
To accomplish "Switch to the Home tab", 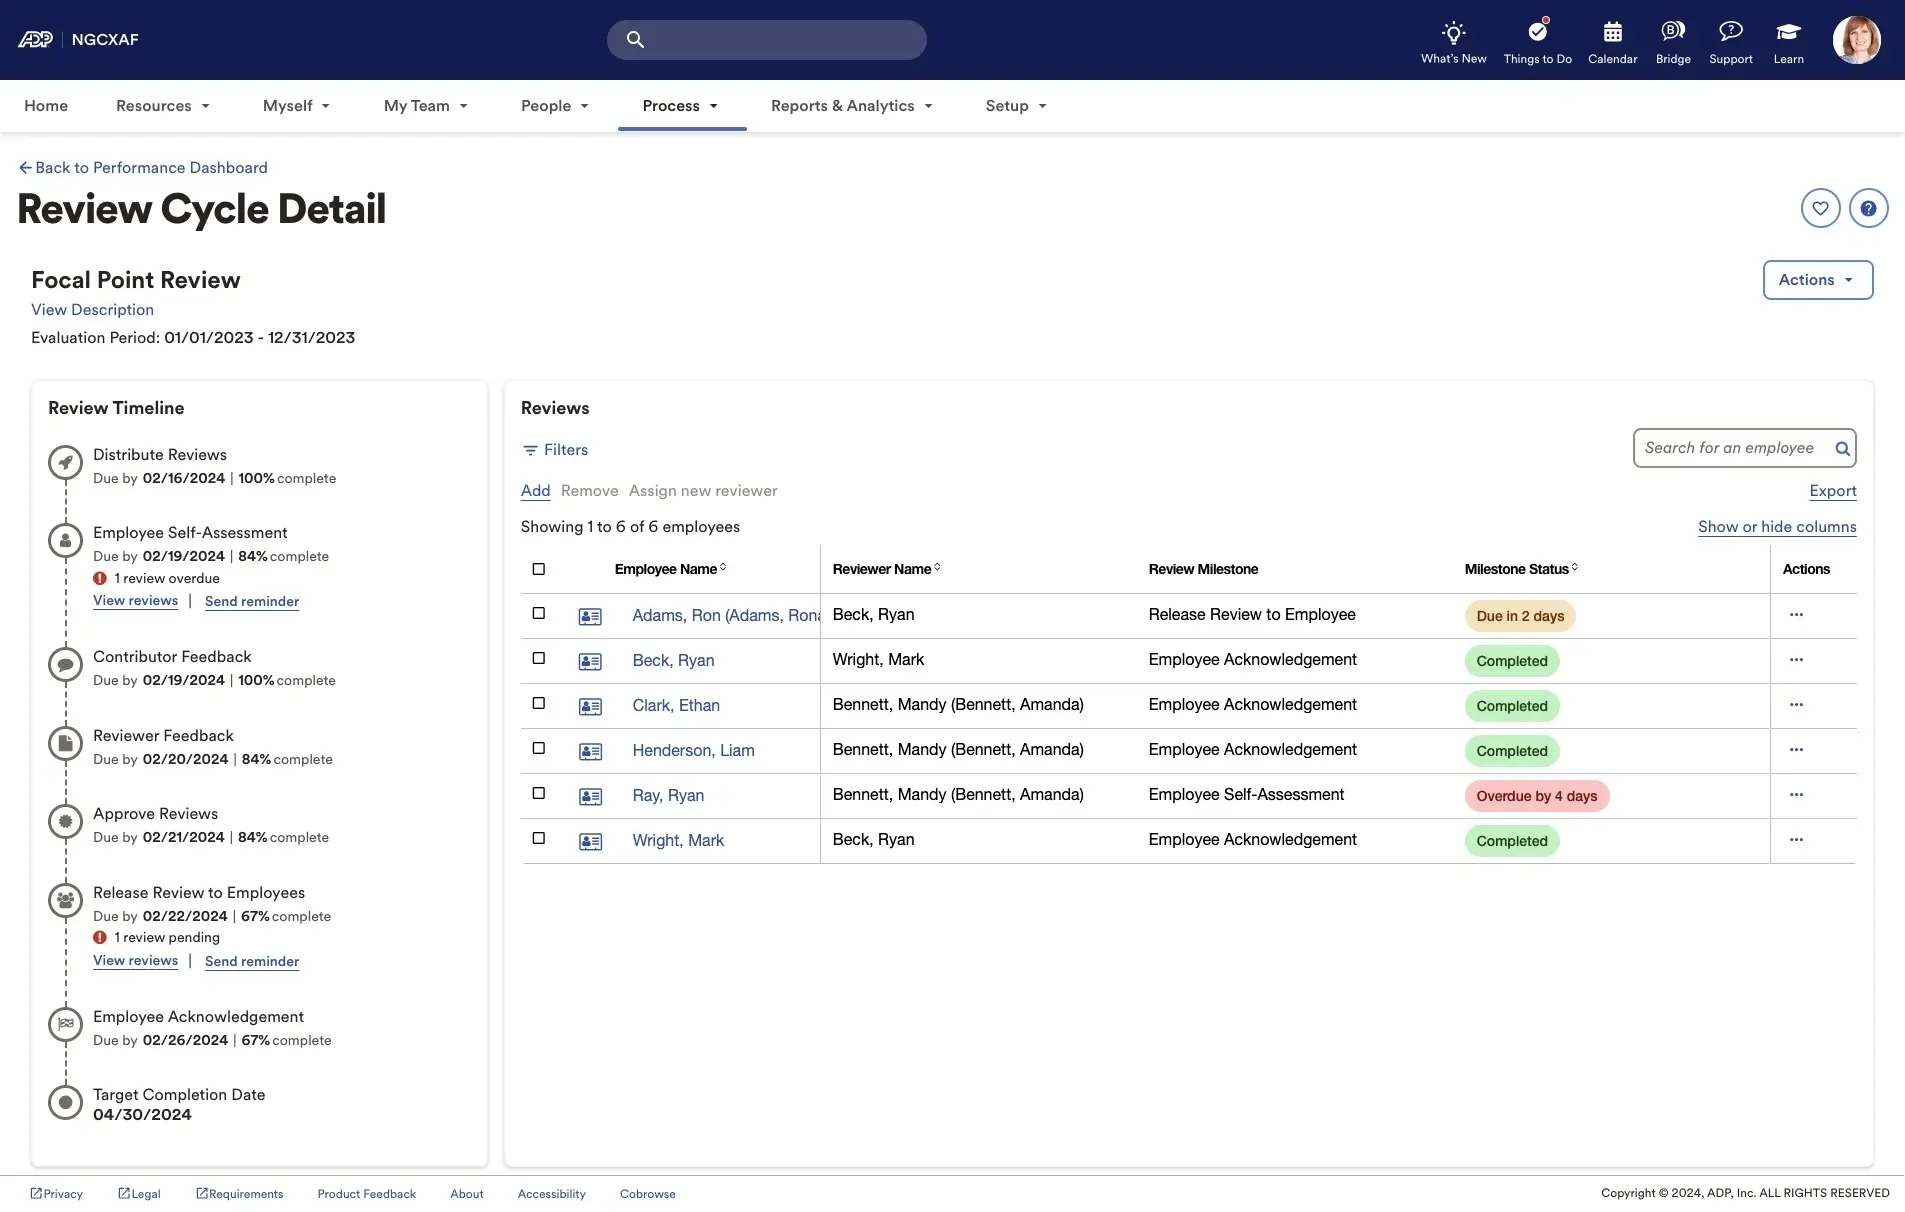I will pyautogui.click(x=45, y=106).
